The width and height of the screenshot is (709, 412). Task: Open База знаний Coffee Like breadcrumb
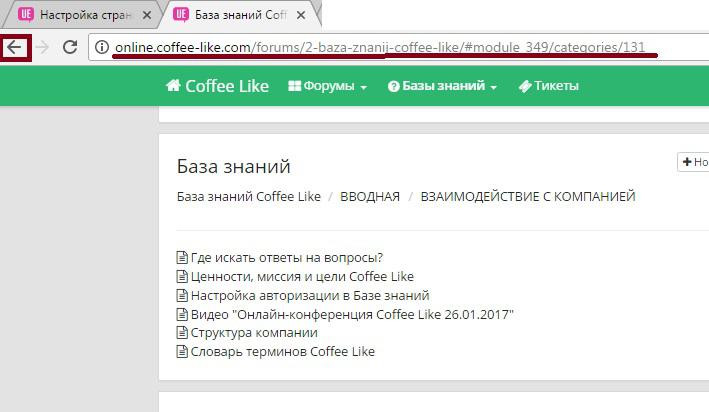[x=249, y=197]
